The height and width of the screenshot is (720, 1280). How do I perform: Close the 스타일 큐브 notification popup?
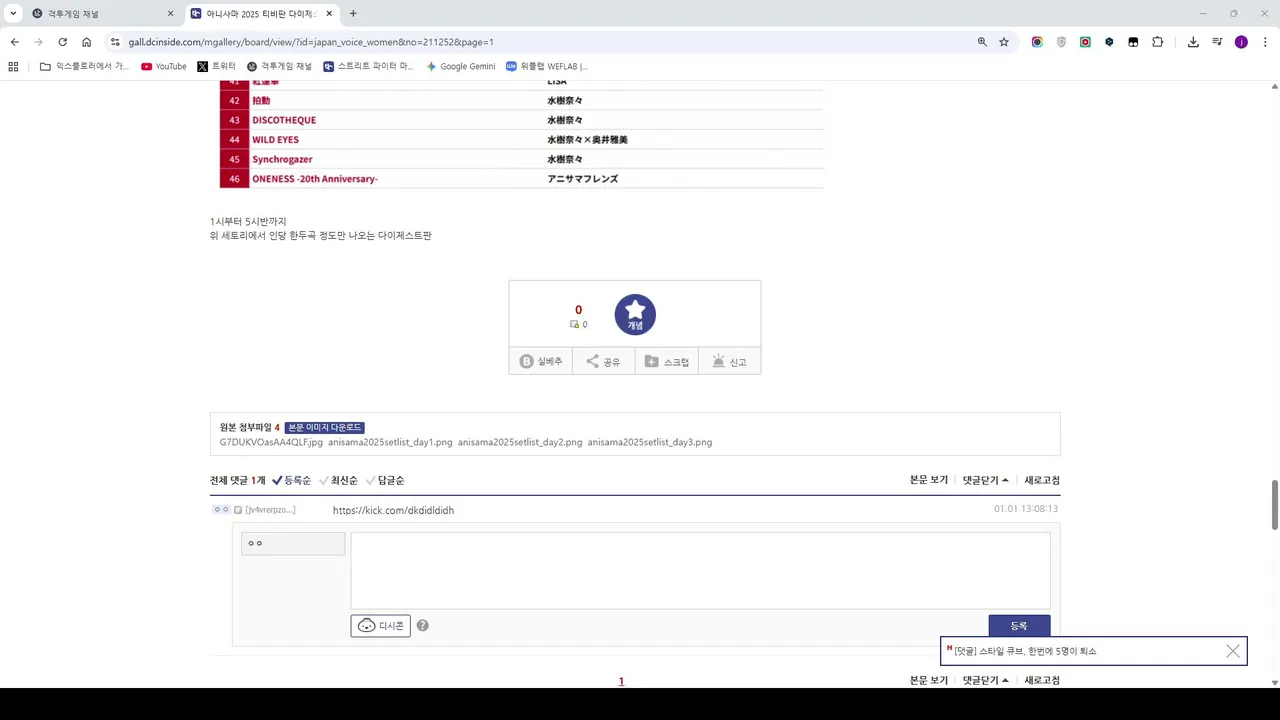pyautogui.click(x=1233, y=651)
